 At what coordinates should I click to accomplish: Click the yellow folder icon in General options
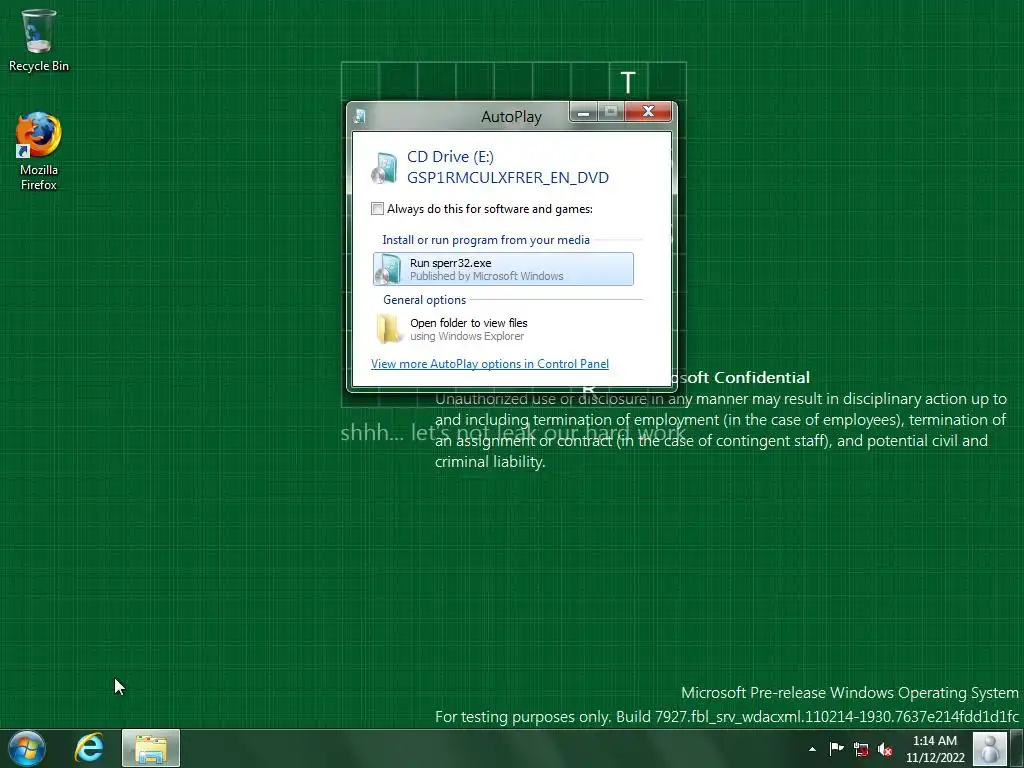point(389,328)
